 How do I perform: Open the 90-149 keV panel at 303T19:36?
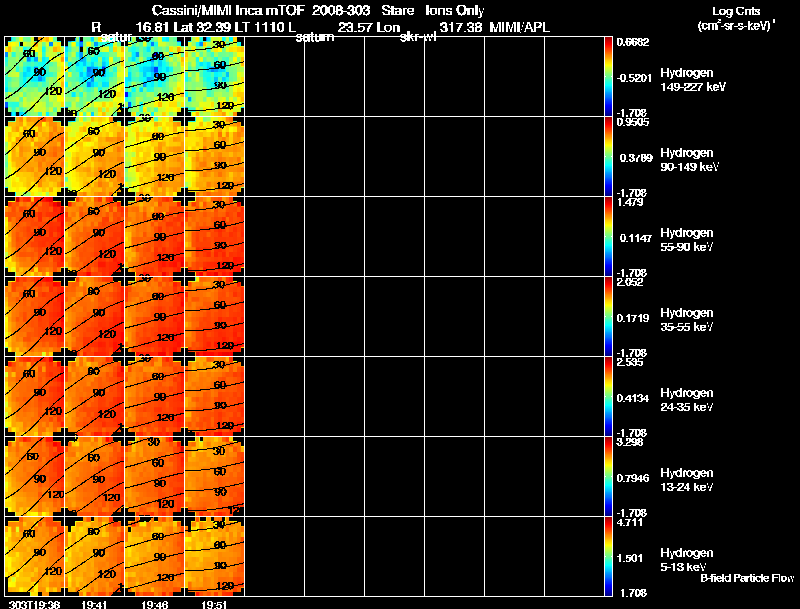34,156
